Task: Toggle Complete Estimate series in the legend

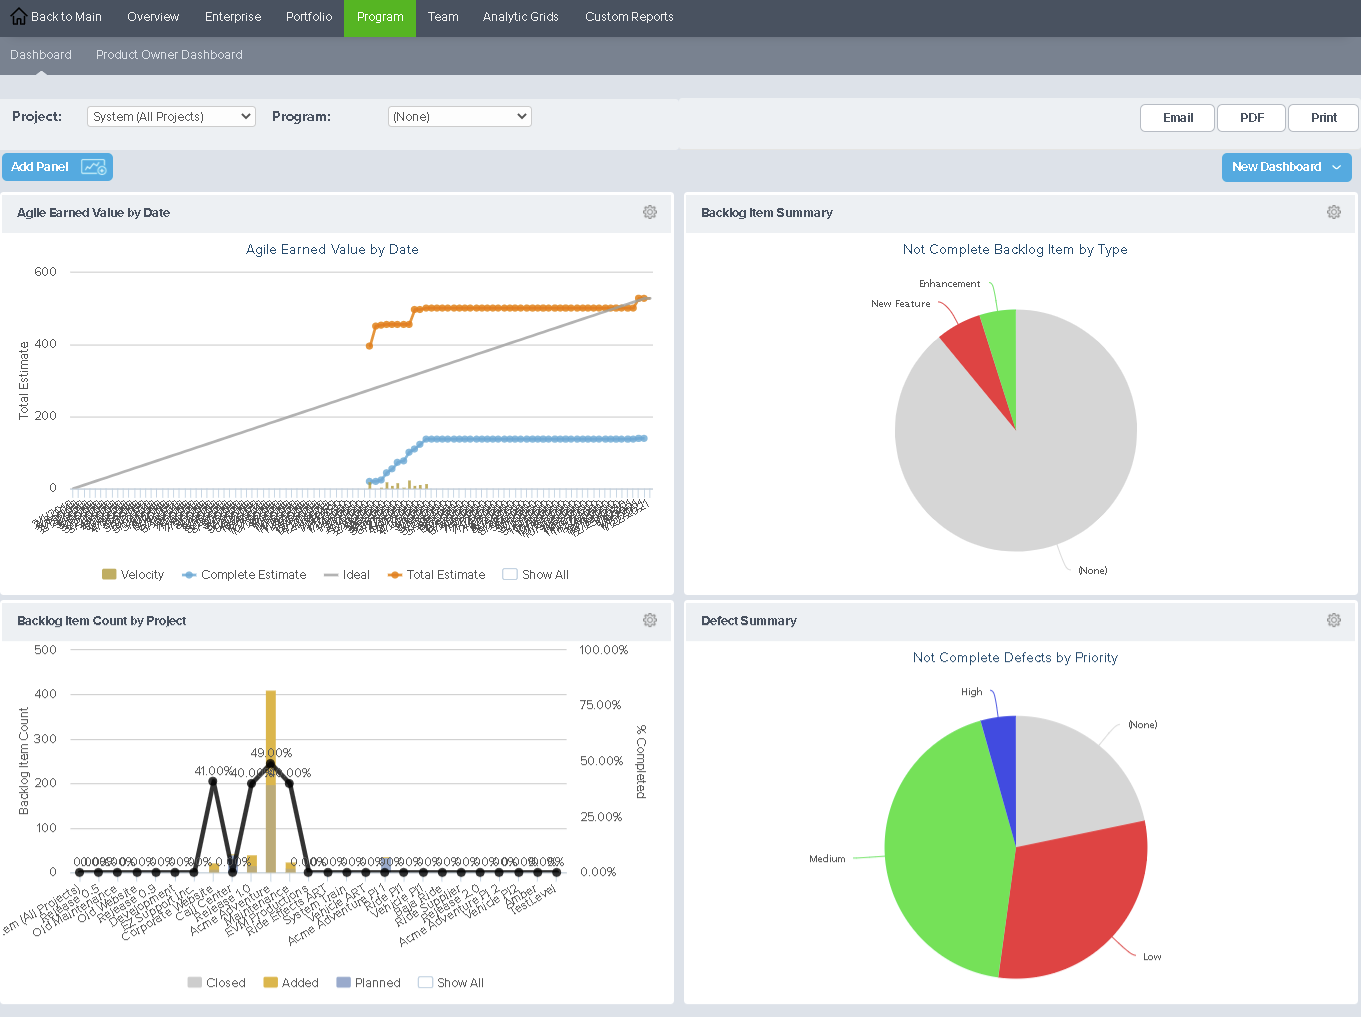Action: pos(244,575)
